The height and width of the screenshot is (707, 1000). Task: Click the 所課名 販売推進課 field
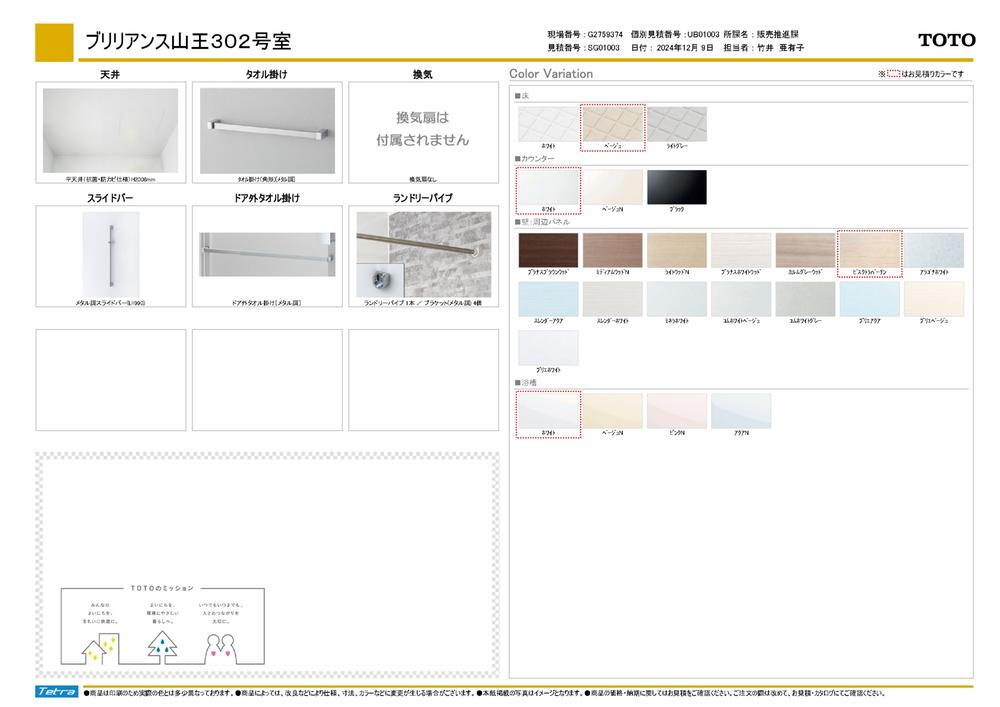(x=761, y=34)
